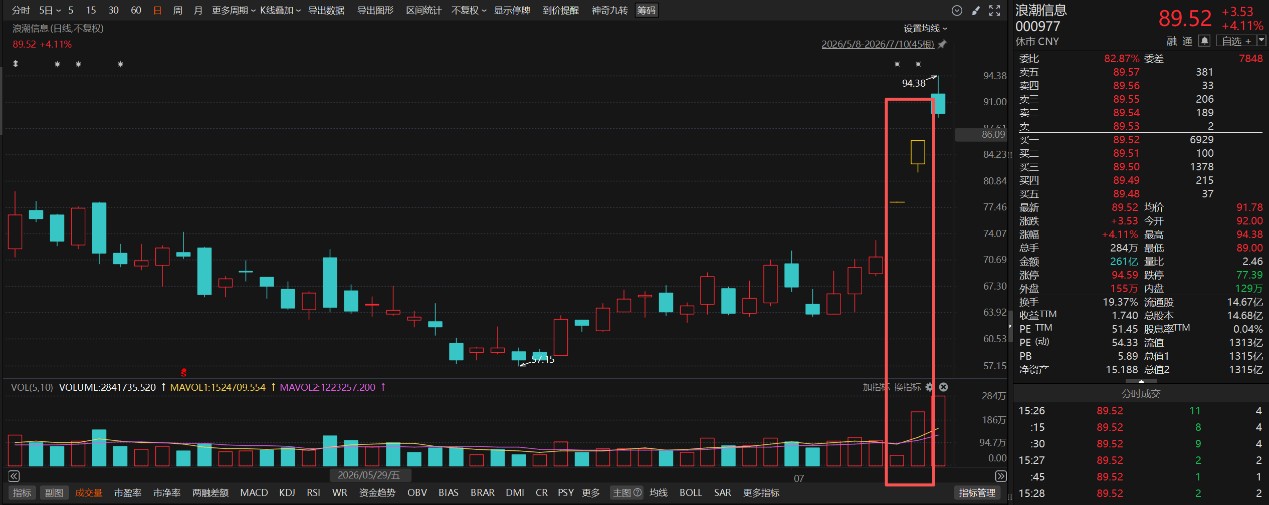Jump to chart start with left arrows
Image resolution: width=1269 pixels, height=505 pixels.
click(14, 476)
